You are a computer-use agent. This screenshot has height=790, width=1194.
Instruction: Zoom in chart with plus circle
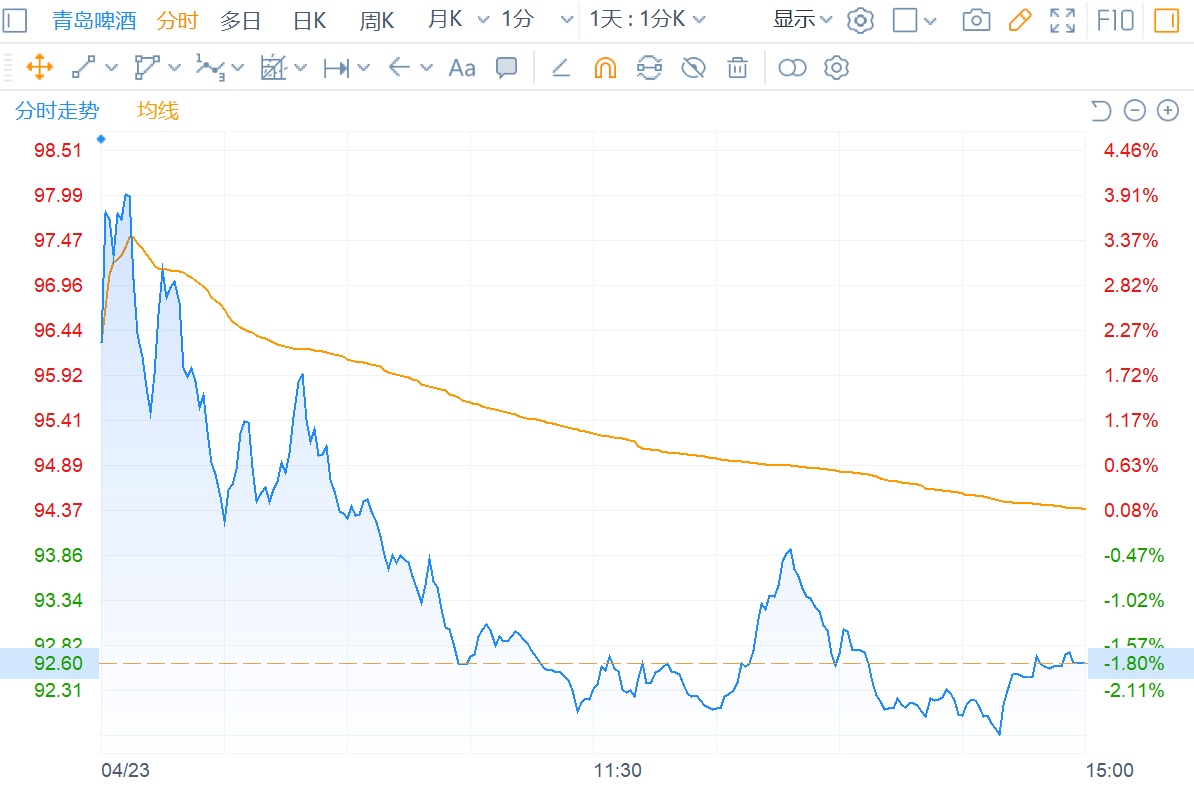pos(1168,110)
